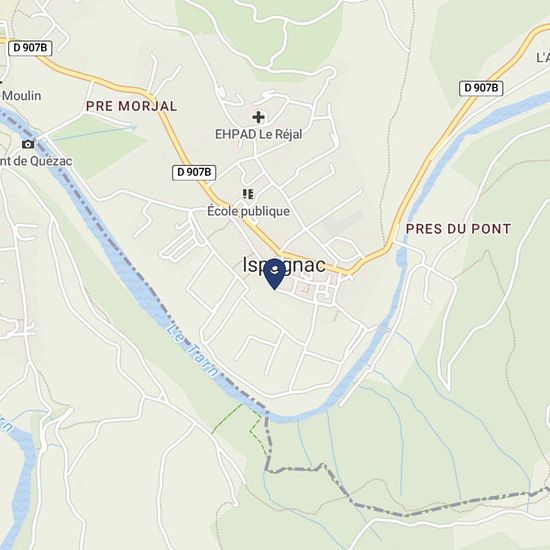Click the École publique school icon
550x550 pixels.
248,194
